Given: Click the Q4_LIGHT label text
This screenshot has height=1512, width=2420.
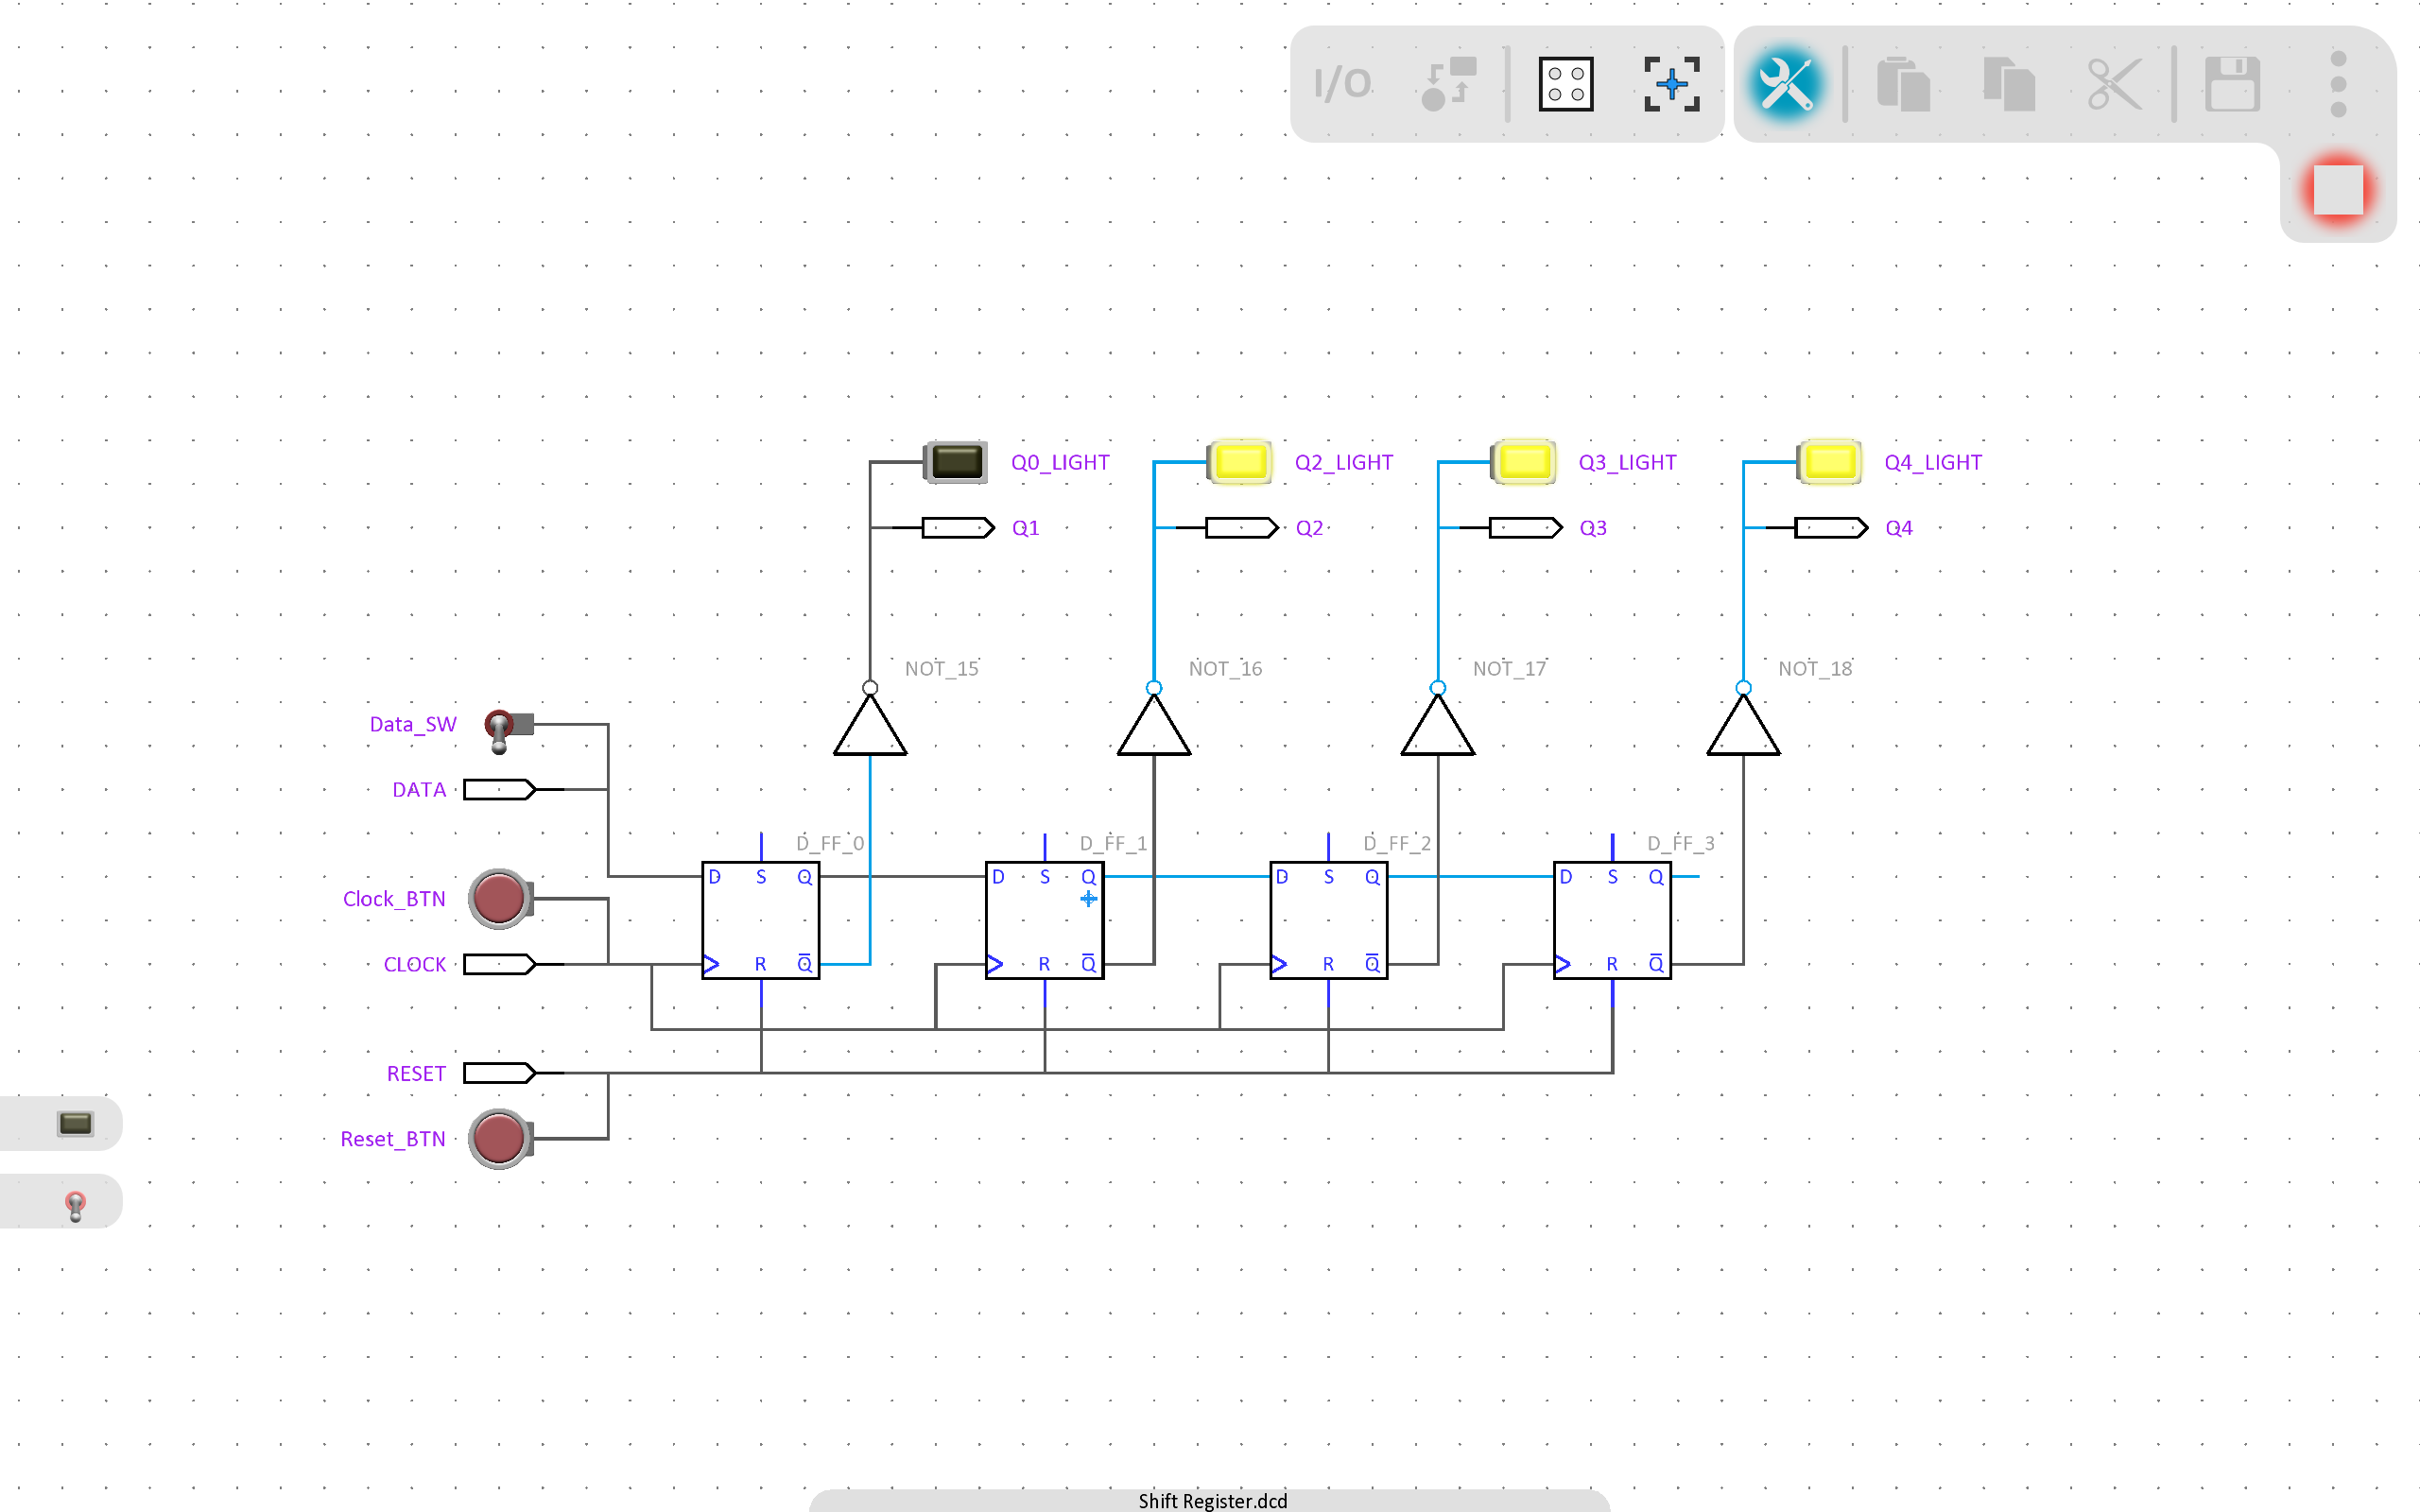Looking at the screenshot, I should click(1933, 463).
